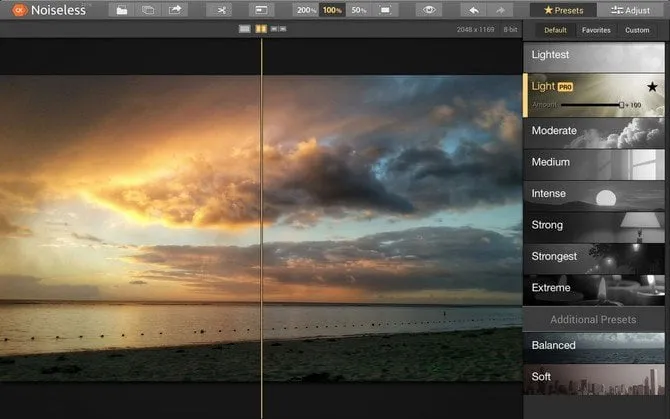The width and height of the screenshot is (670, 419).
Task: Click the compare panel layout icon
Action: 260,10
